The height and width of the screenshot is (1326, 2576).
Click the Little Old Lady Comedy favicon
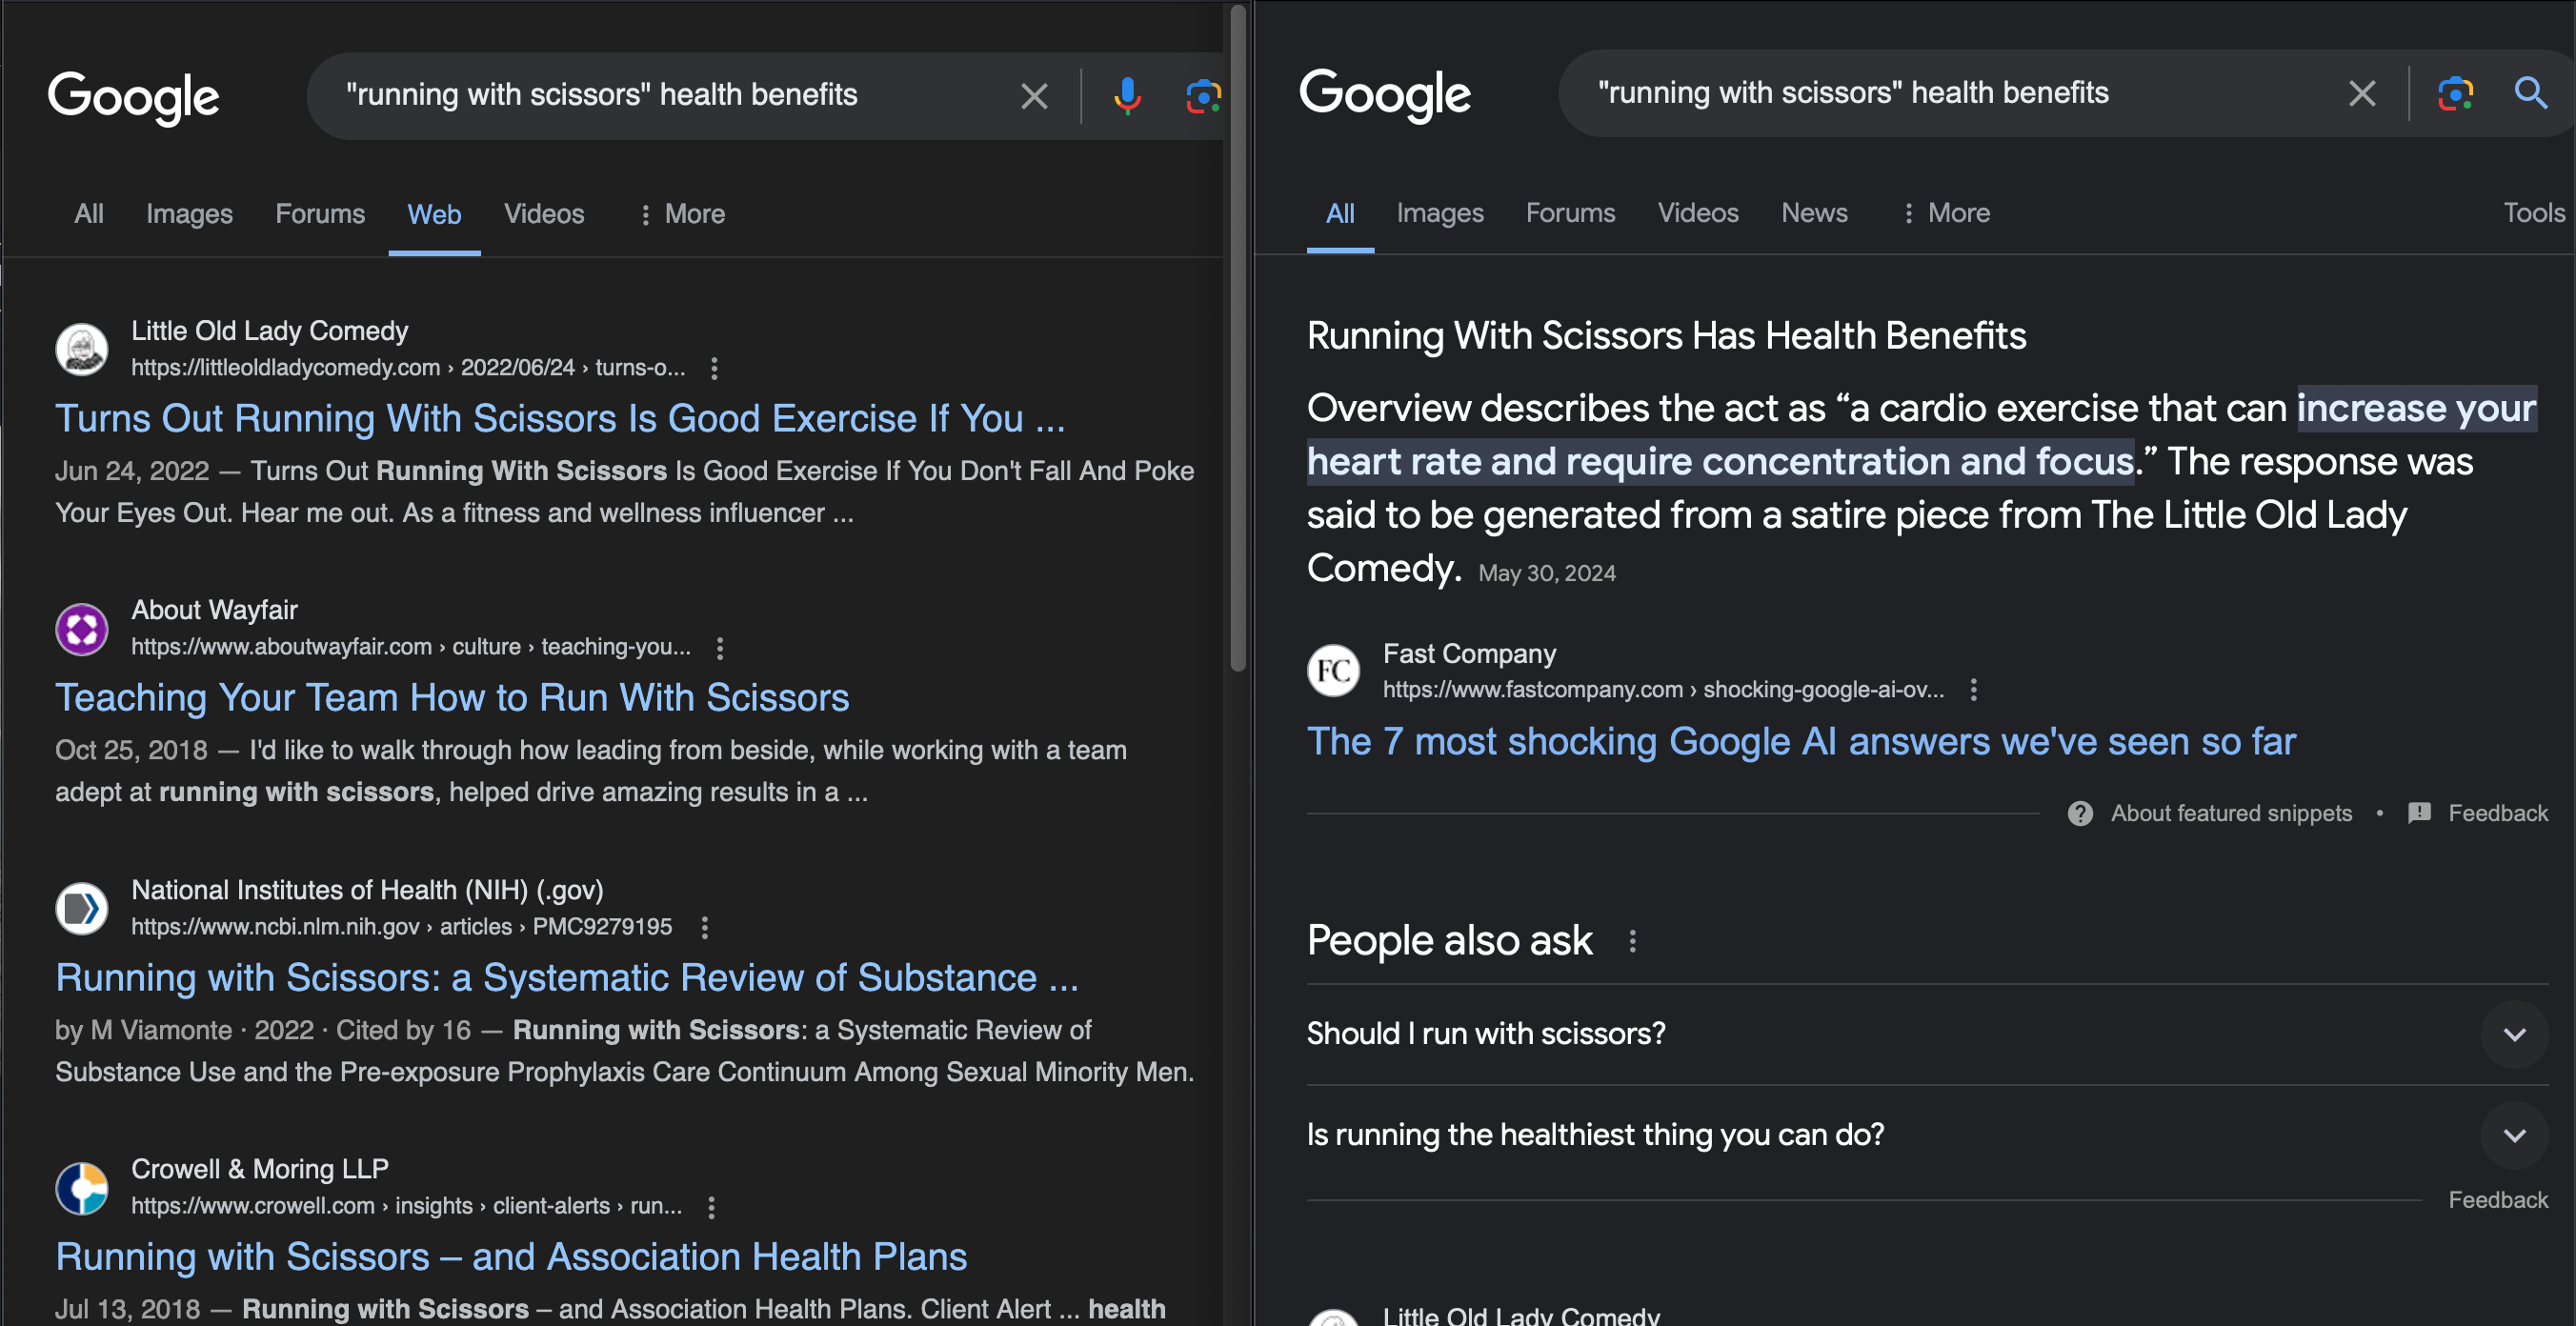click(82, 349)
